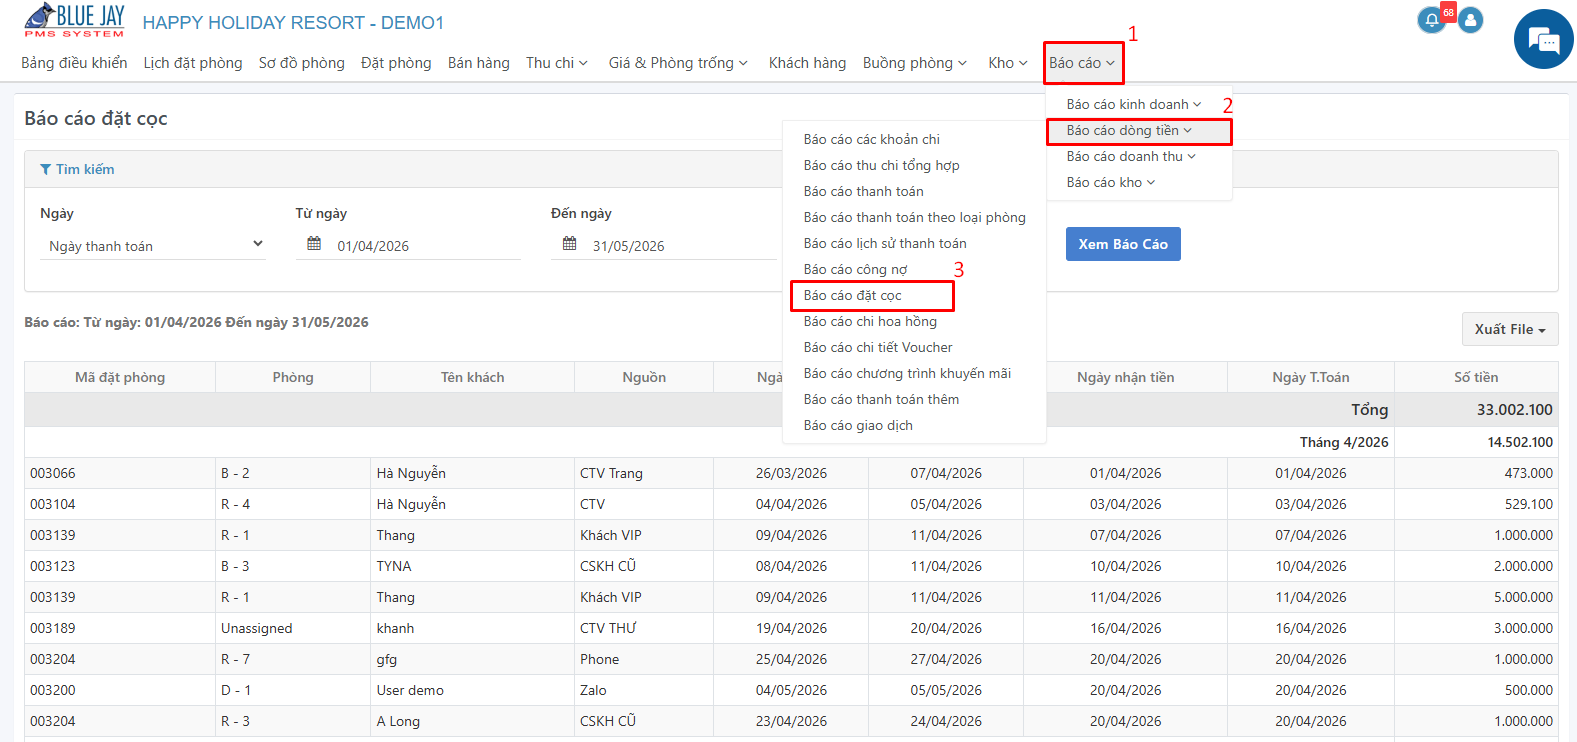Select Báo cáo lịch sử thanh toán
Viewport: 1577px width, 742px height.
pyautogui.click(x=885, y=243)
